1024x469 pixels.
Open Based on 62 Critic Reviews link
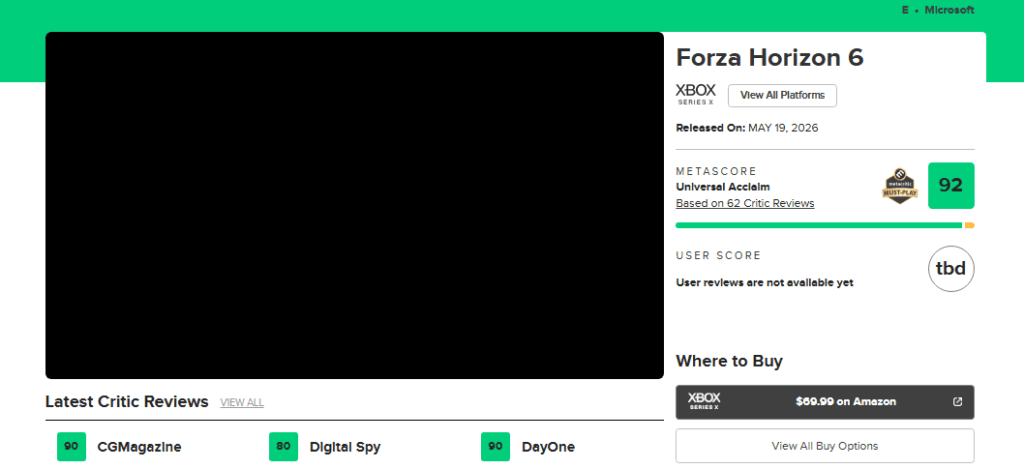[745, 203]
